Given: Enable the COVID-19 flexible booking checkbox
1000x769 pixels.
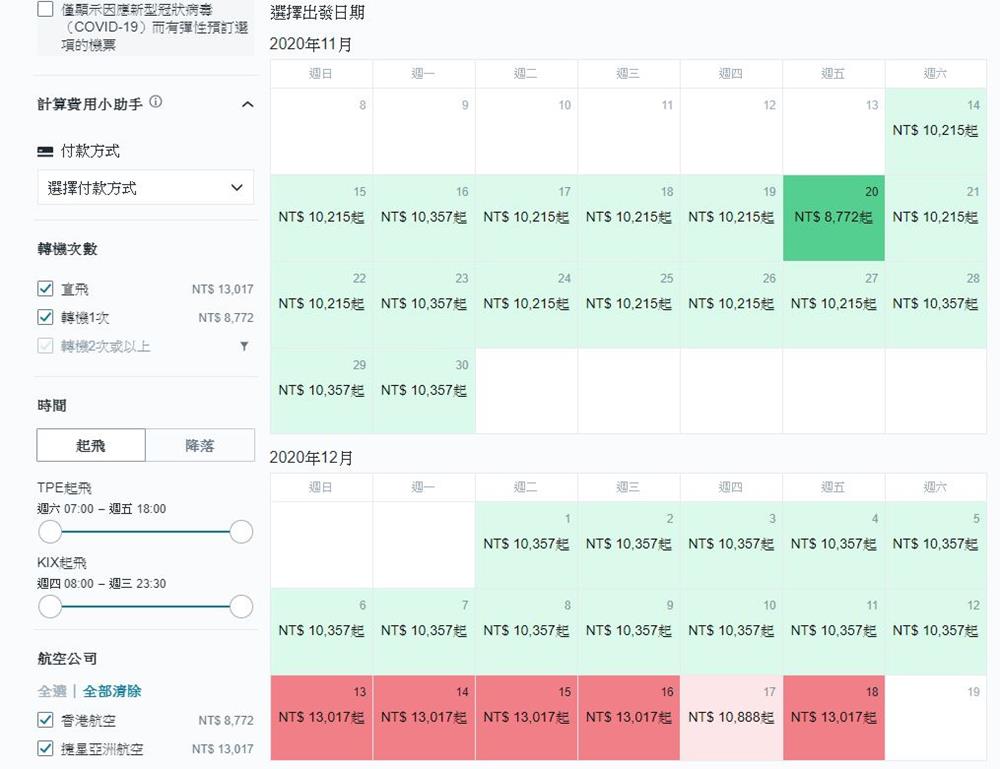Looking at the screenshot, I should tap(45, 9).
